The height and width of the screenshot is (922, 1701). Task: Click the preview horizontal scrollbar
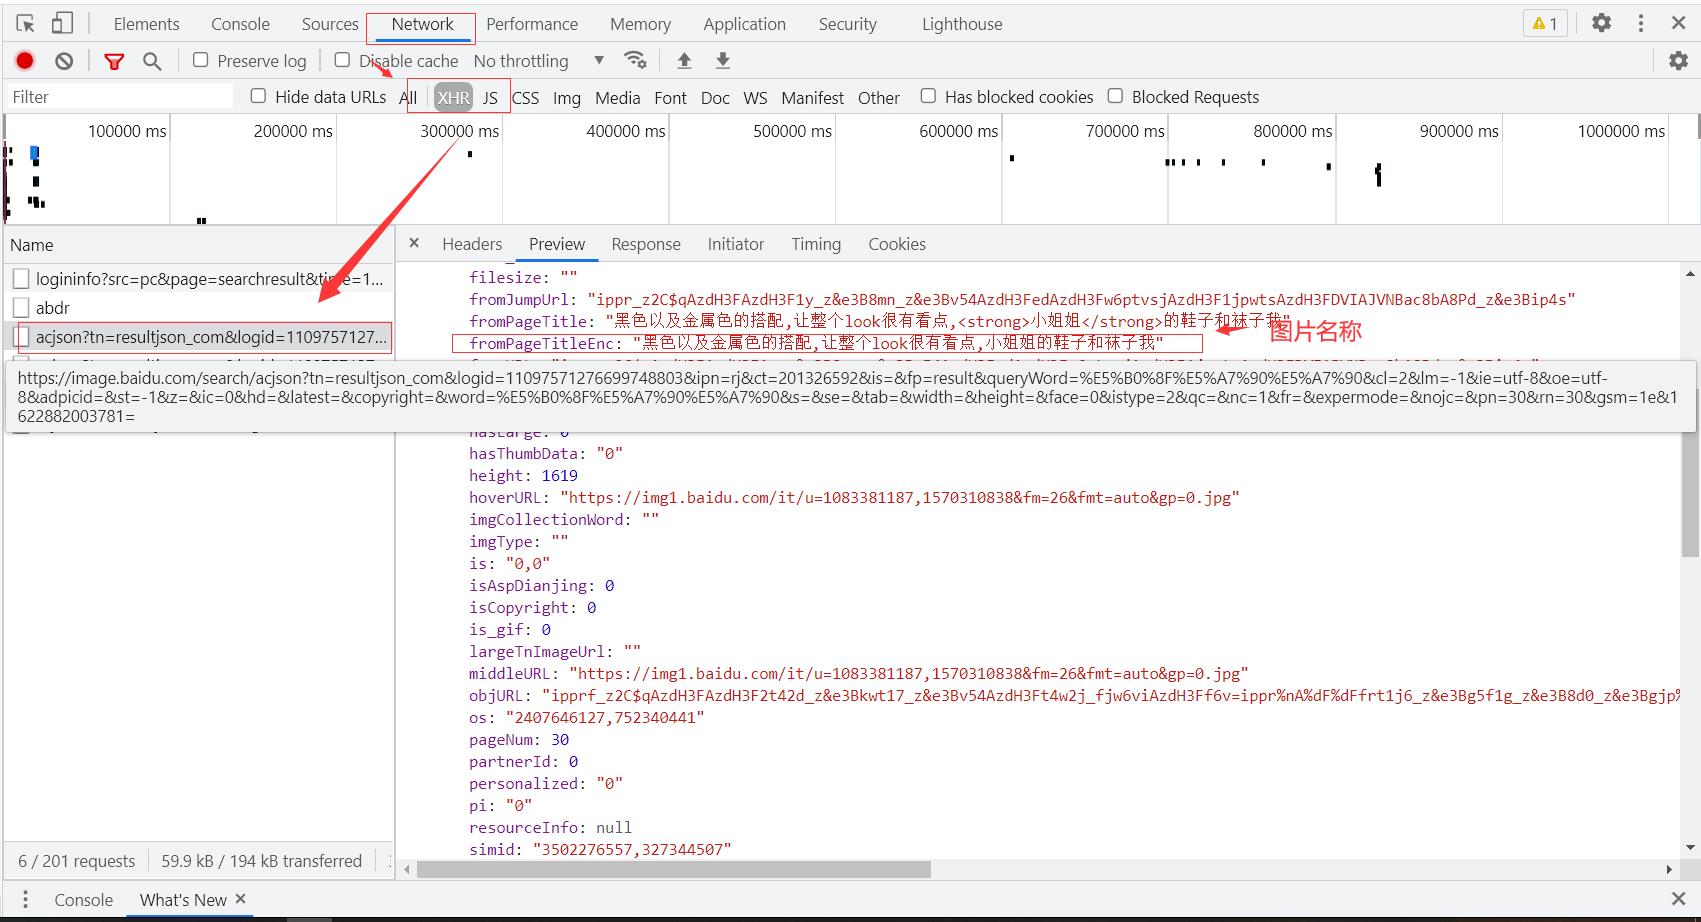[674, 869]
